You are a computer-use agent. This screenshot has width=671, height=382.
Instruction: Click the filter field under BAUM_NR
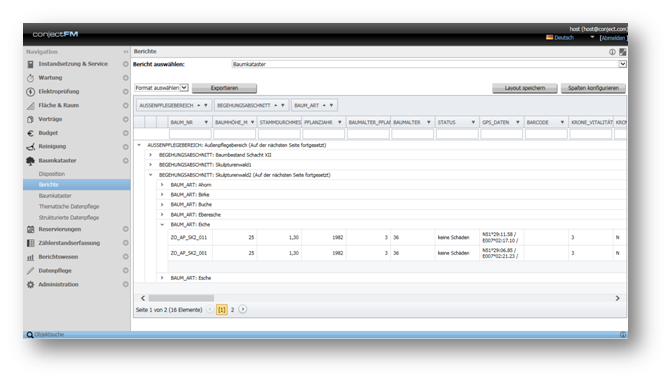190,134
